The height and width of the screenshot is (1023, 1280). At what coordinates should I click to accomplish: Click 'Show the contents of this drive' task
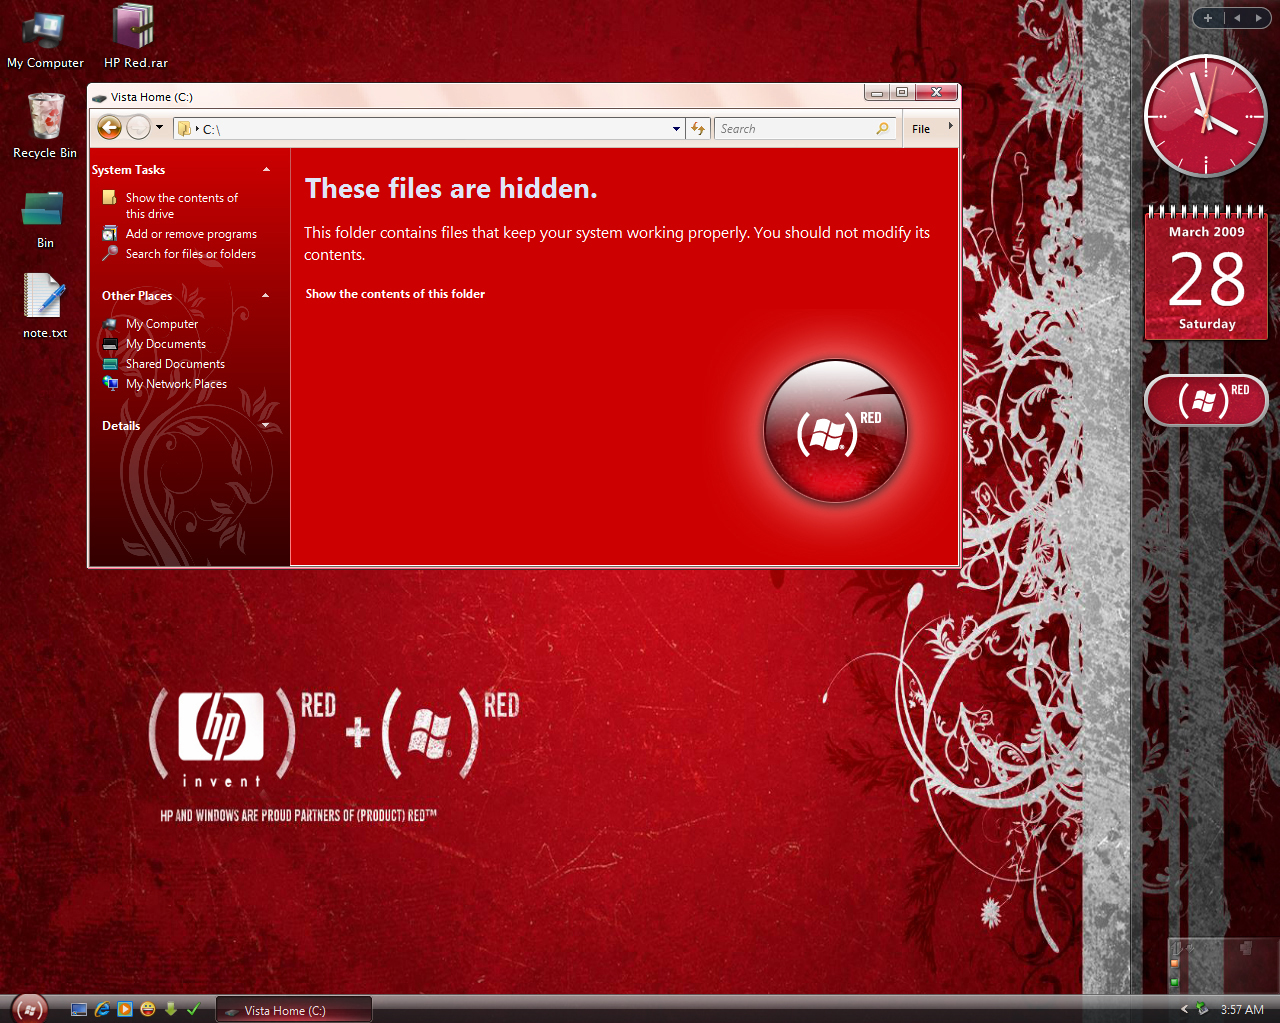182,206
